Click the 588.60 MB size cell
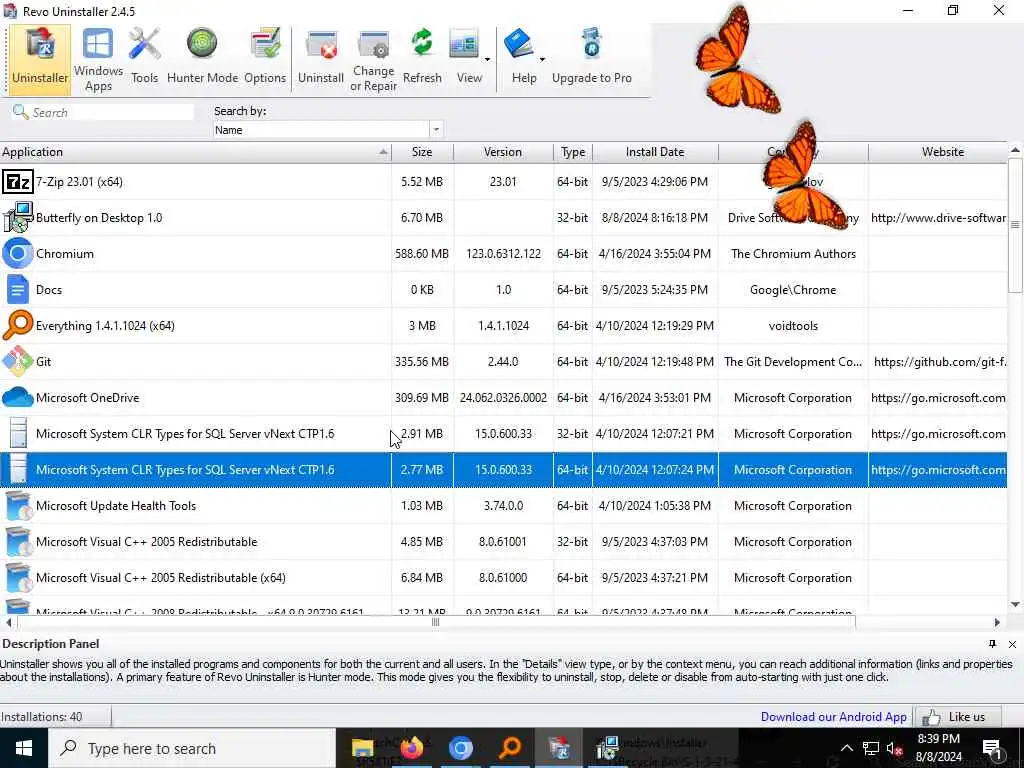This screenshot has width=1024, height=768. [422, 253]
